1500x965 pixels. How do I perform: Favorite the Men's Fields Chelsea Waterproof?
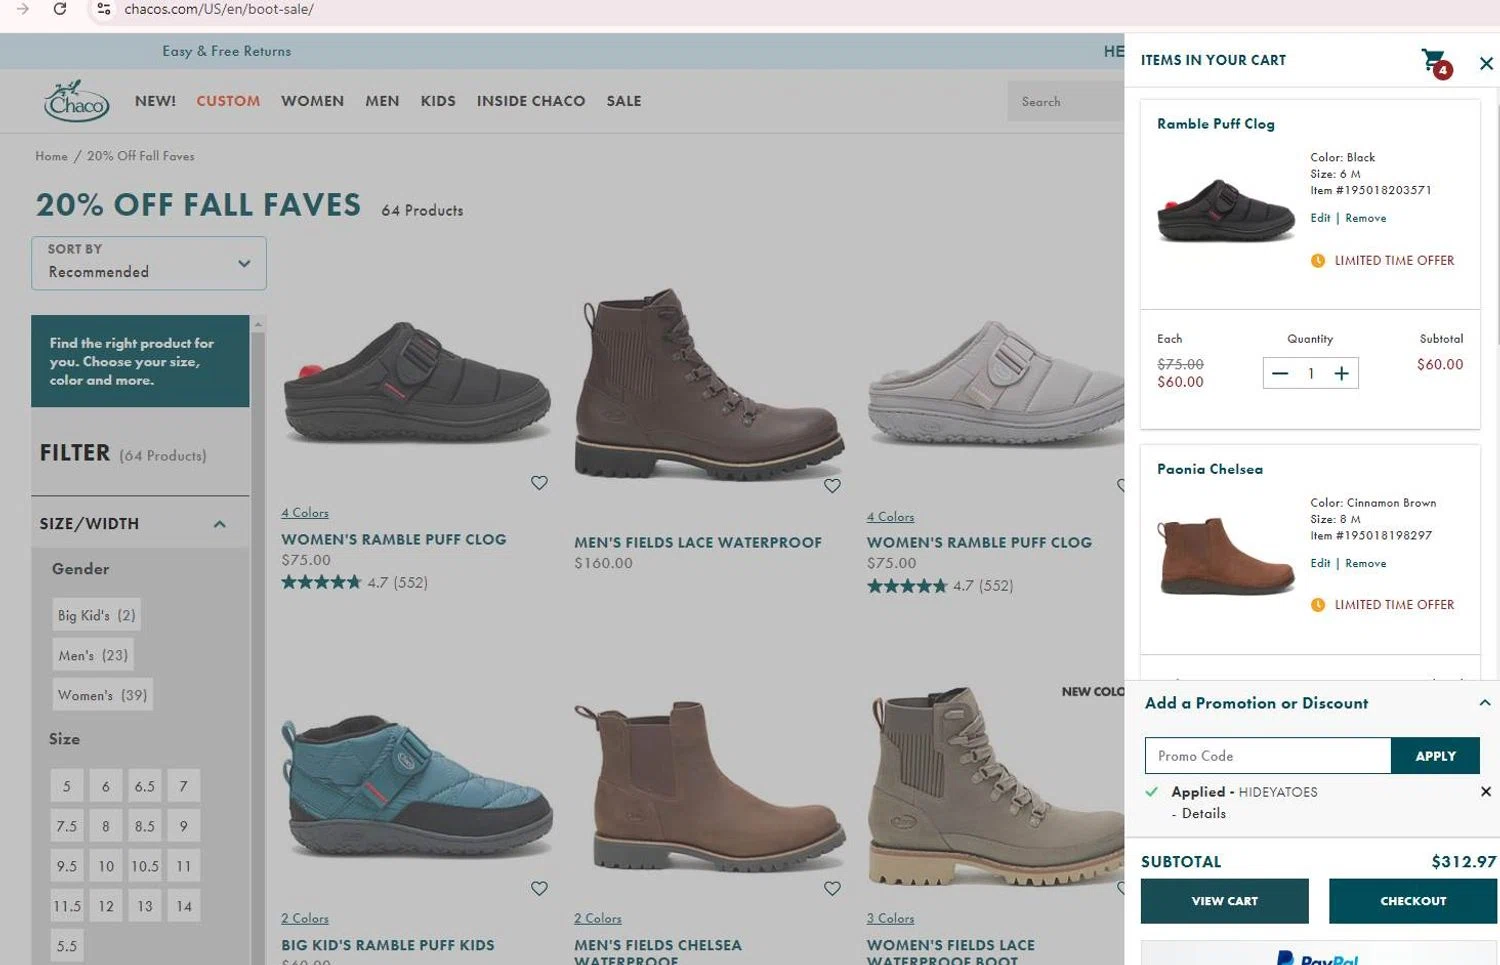click(832, 888)
